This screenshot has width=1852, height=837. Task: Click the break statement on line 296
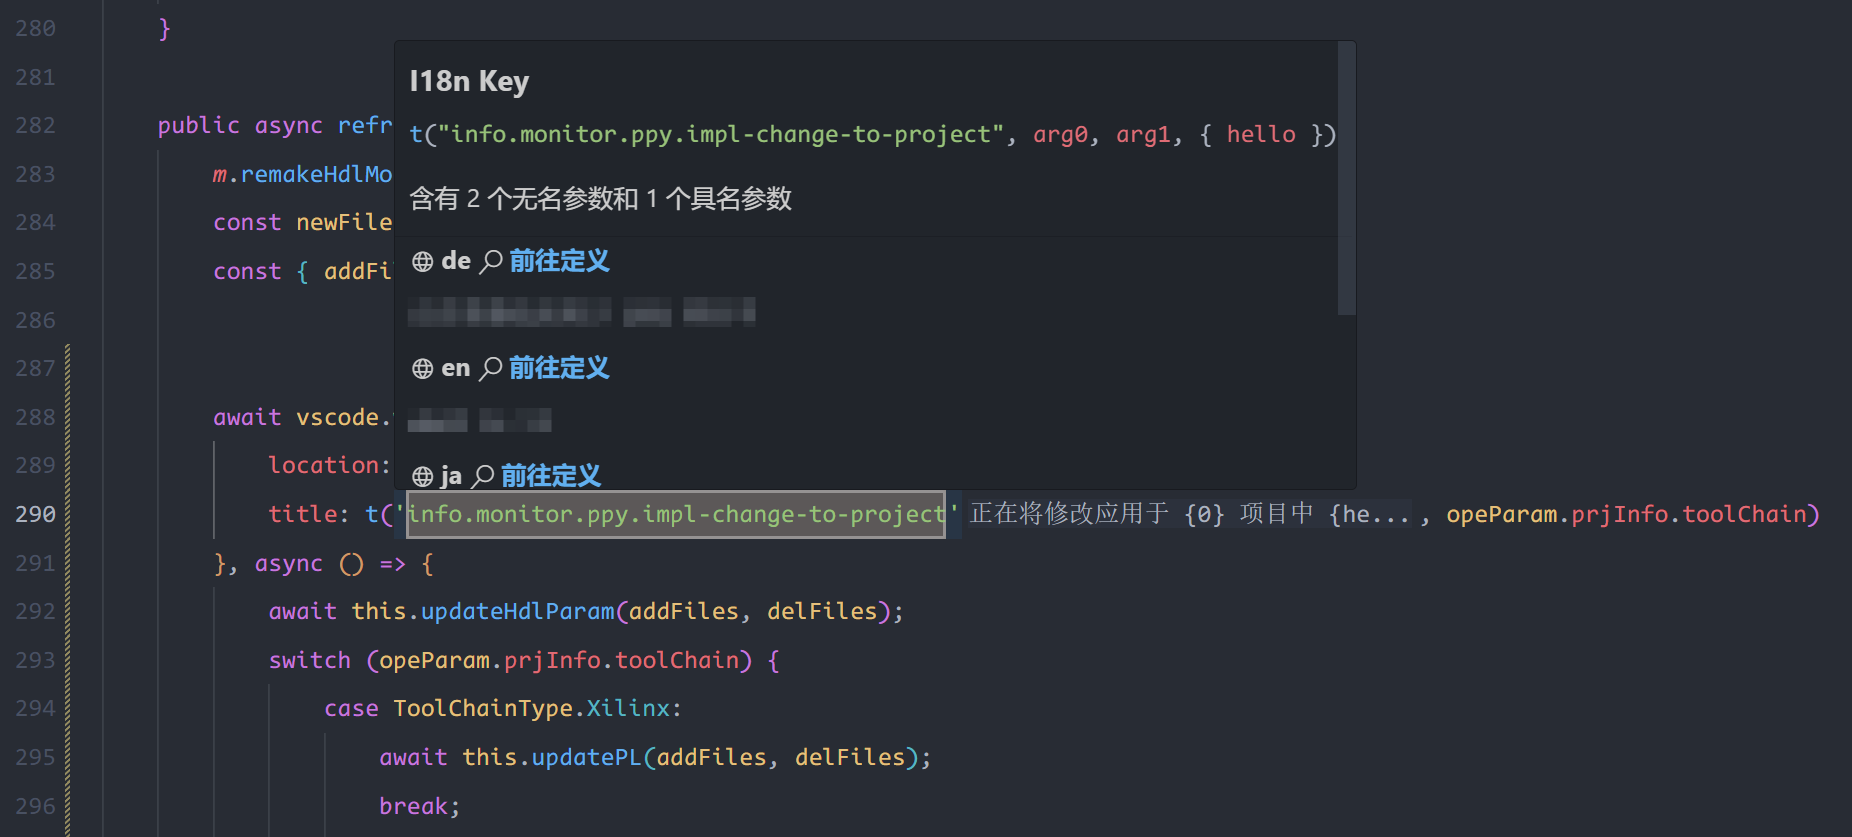pyautogui.click(x=419, y=806)
